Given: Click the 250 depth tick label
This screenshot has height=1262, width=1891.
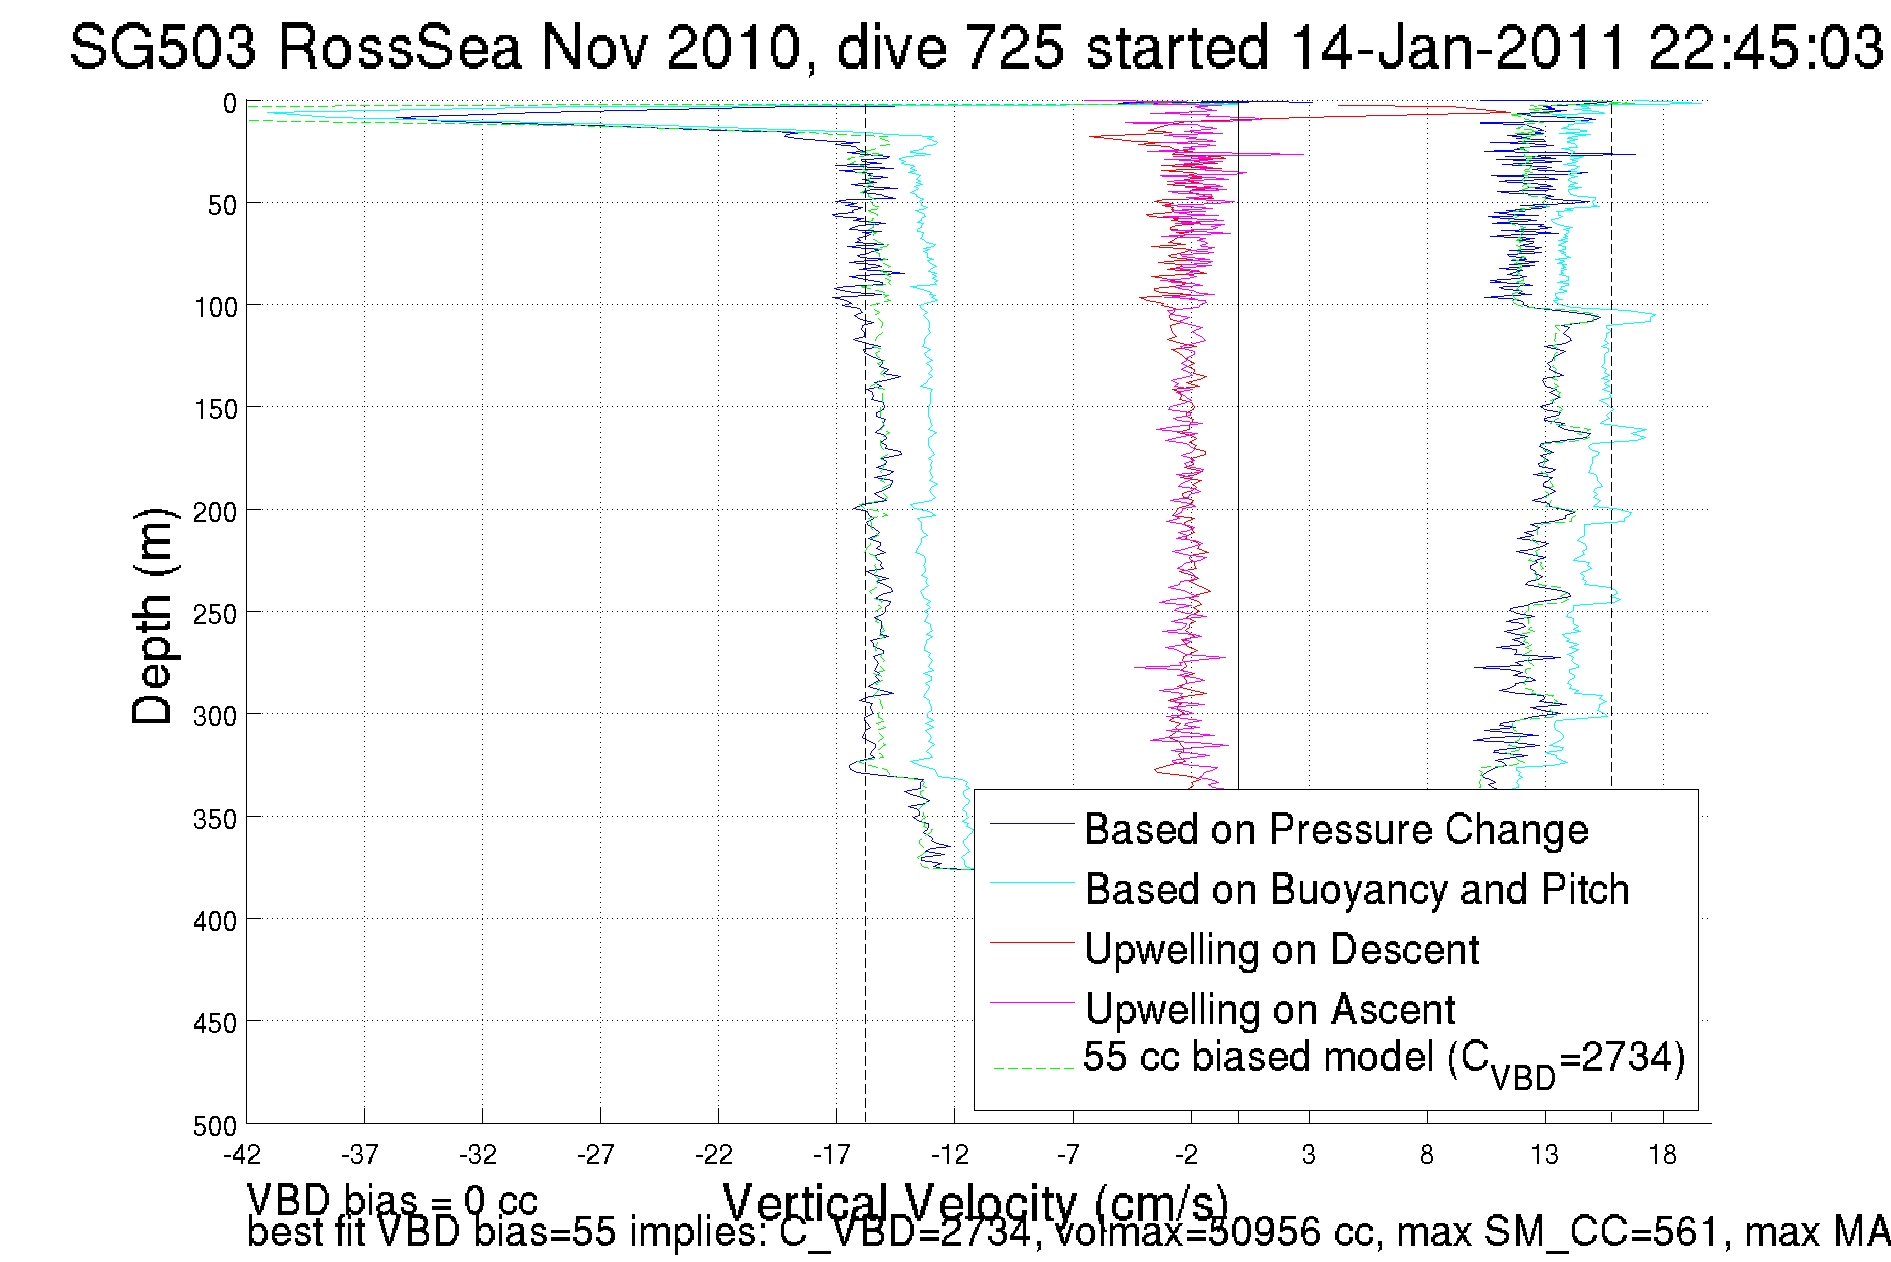Looking at the screenshot, I should [214, 614].
